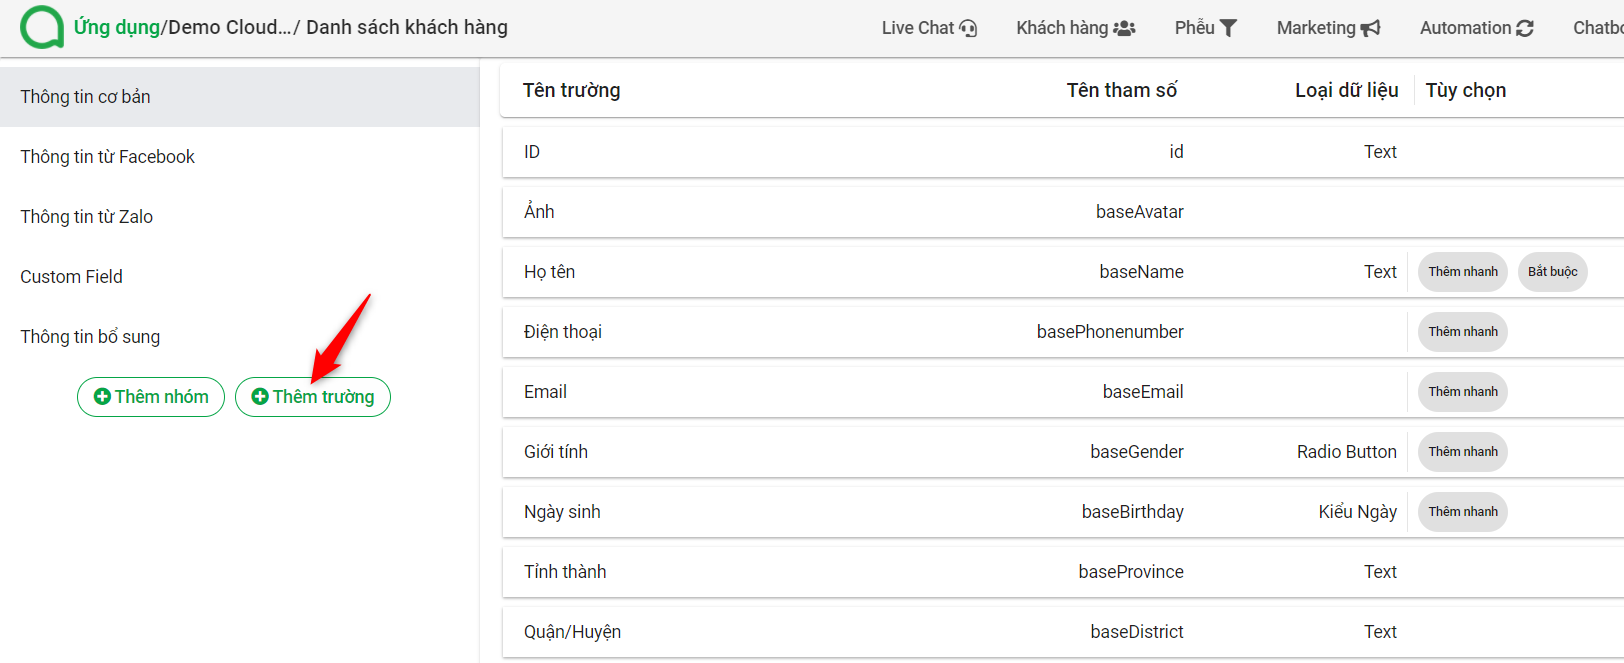Screen dimensions: 1624x663
Task: Click the megaphone icon beside Marketing
Action: pos(1370,28)
